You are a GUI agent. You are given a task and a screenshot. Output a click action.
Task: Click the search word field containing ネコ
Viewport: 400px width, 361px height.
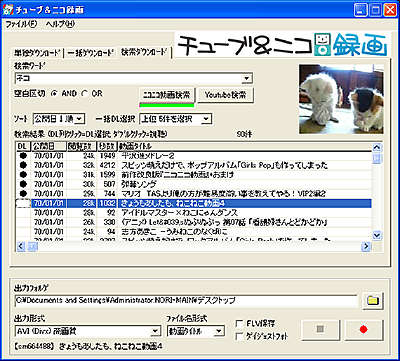128,78
